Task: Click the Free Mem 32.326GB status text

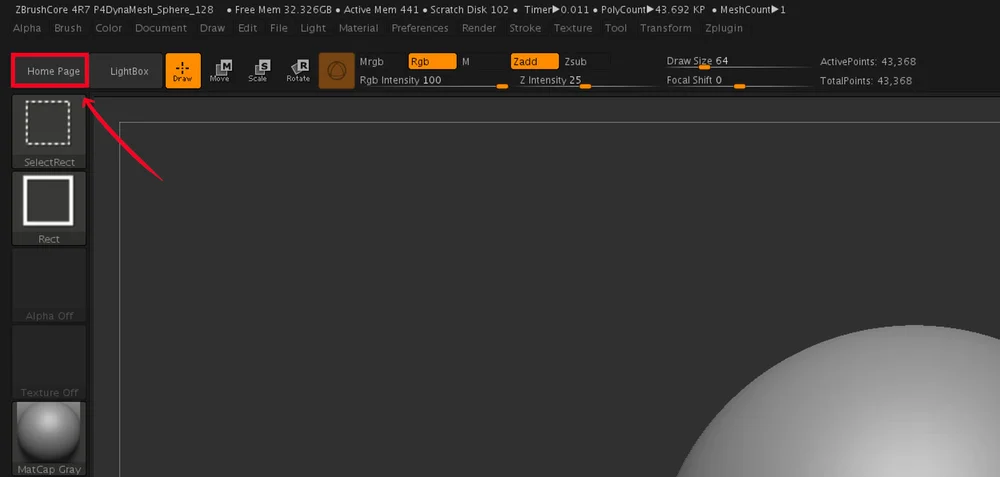Action: 284,10
